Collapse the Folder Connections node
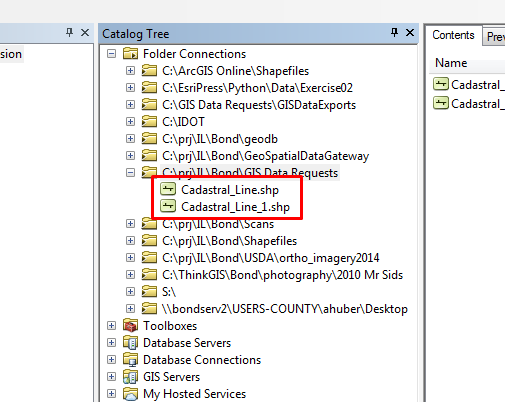505x402 pixels. [x=112, y=54]
